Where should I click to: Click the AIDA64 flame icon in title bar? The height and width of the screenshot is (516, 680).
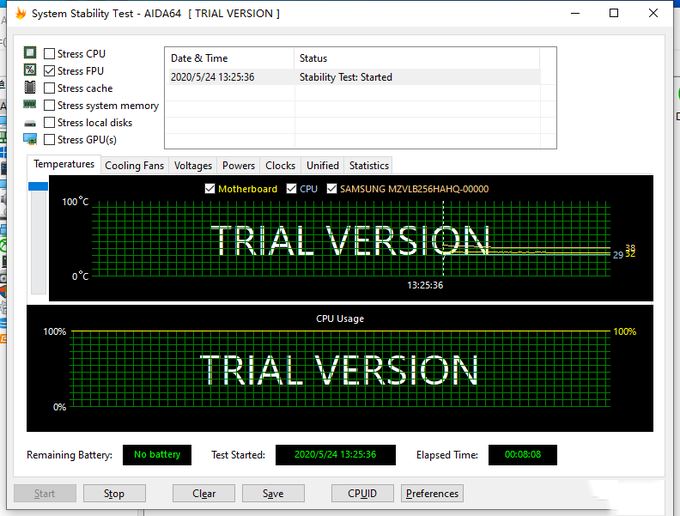click(20, 13)
